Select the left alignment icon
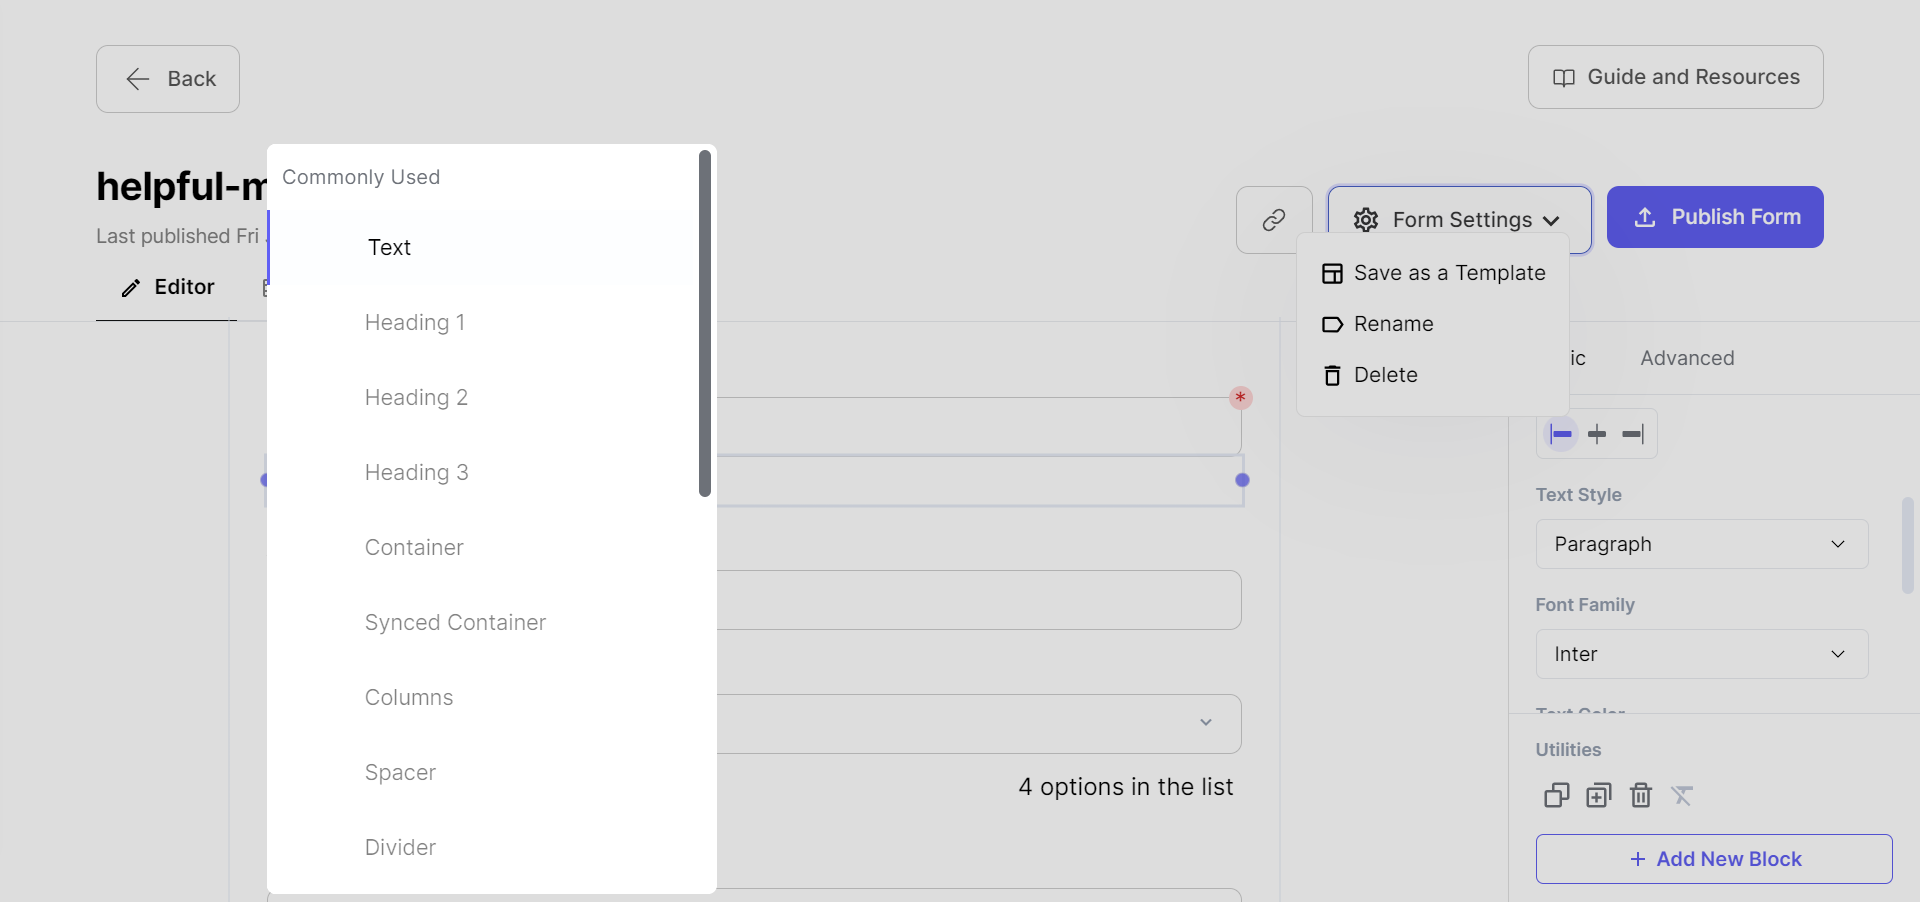 click(1560, 434)
